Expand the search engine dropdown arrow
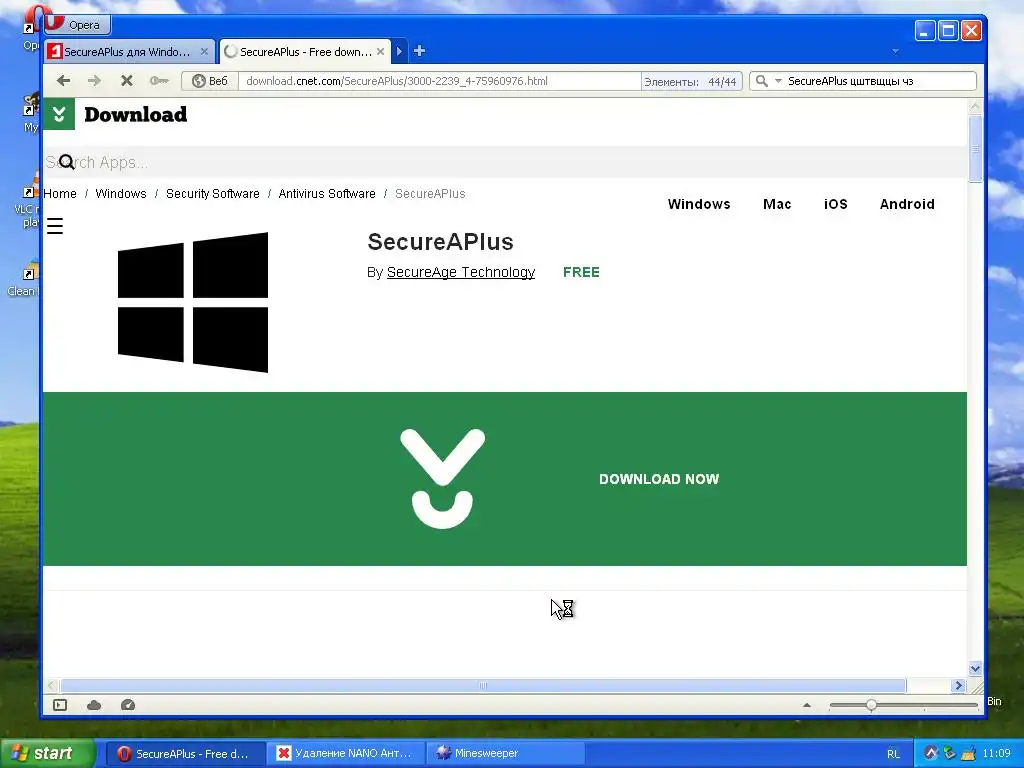Image resolution: width=1024 pixels, height=768 pixels. coord(778,81)
